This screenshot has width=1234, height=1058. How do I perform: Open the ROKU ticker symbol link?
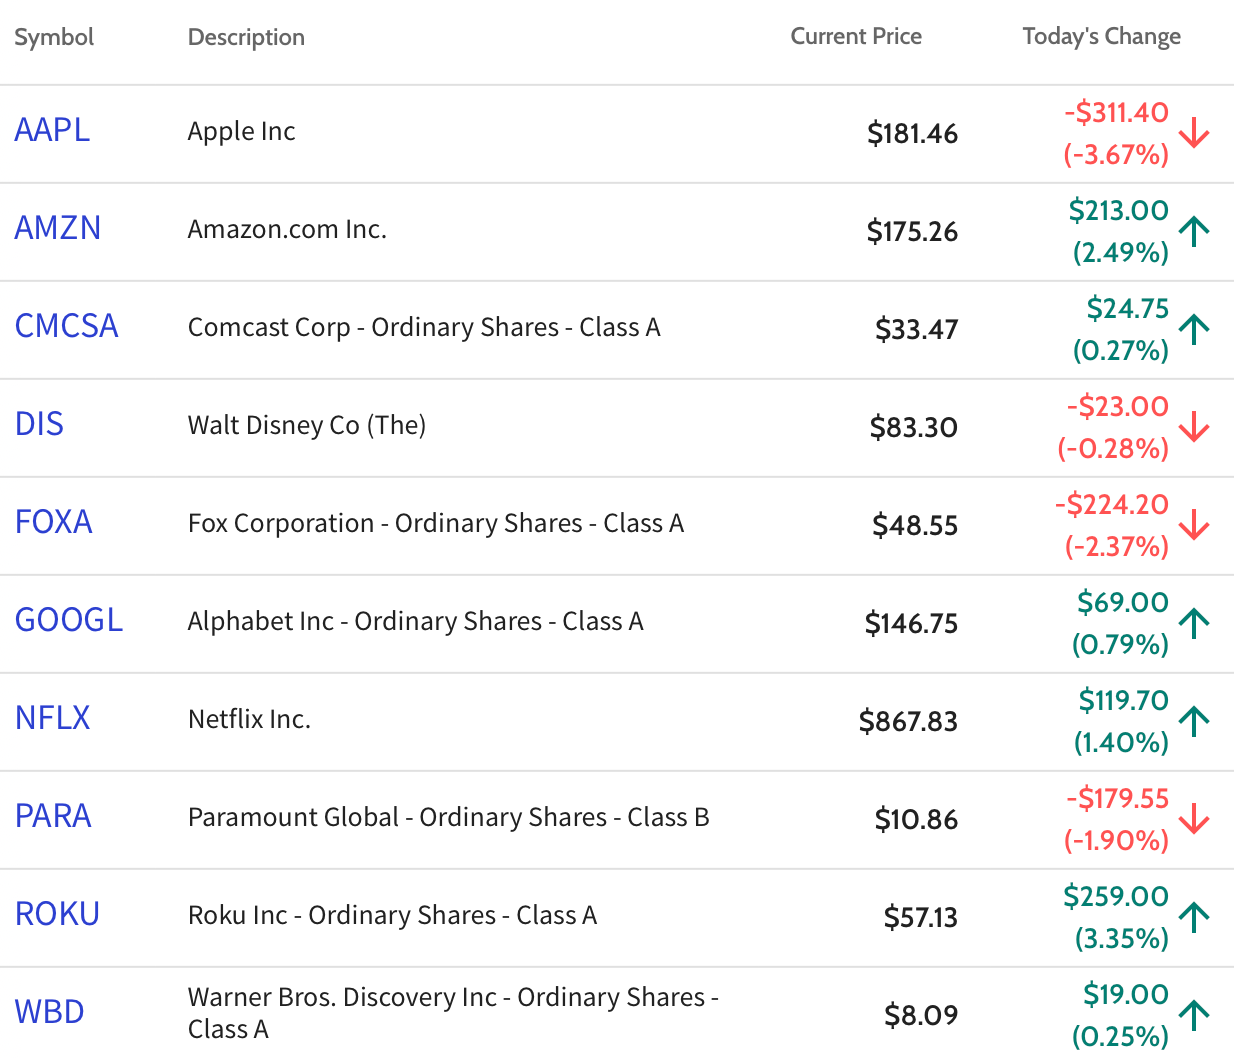coord(57,914)
